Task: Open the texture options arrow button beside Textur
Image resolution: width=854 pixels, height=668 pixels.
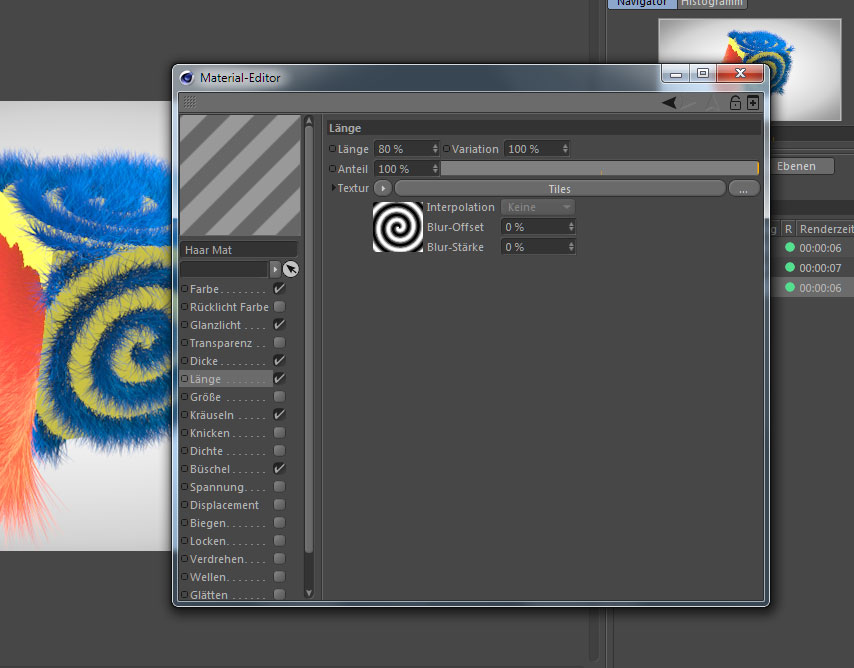Action: (383, 188)
